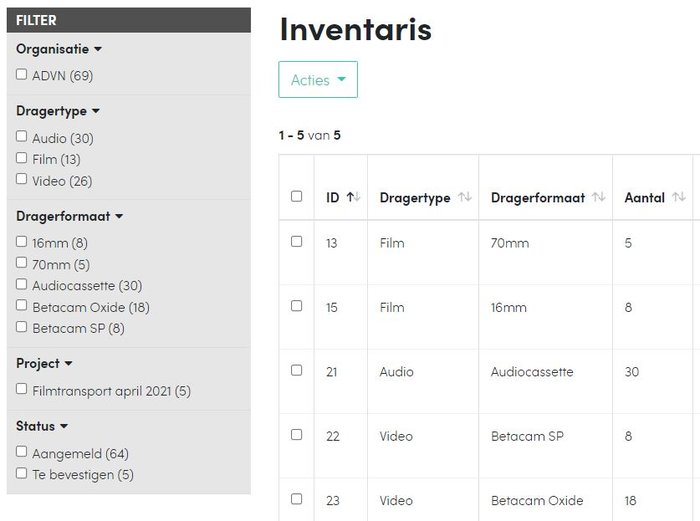This screenshot has height=521, width=700.
Task: Click ID cell 23
Action: tap(333, 500)
